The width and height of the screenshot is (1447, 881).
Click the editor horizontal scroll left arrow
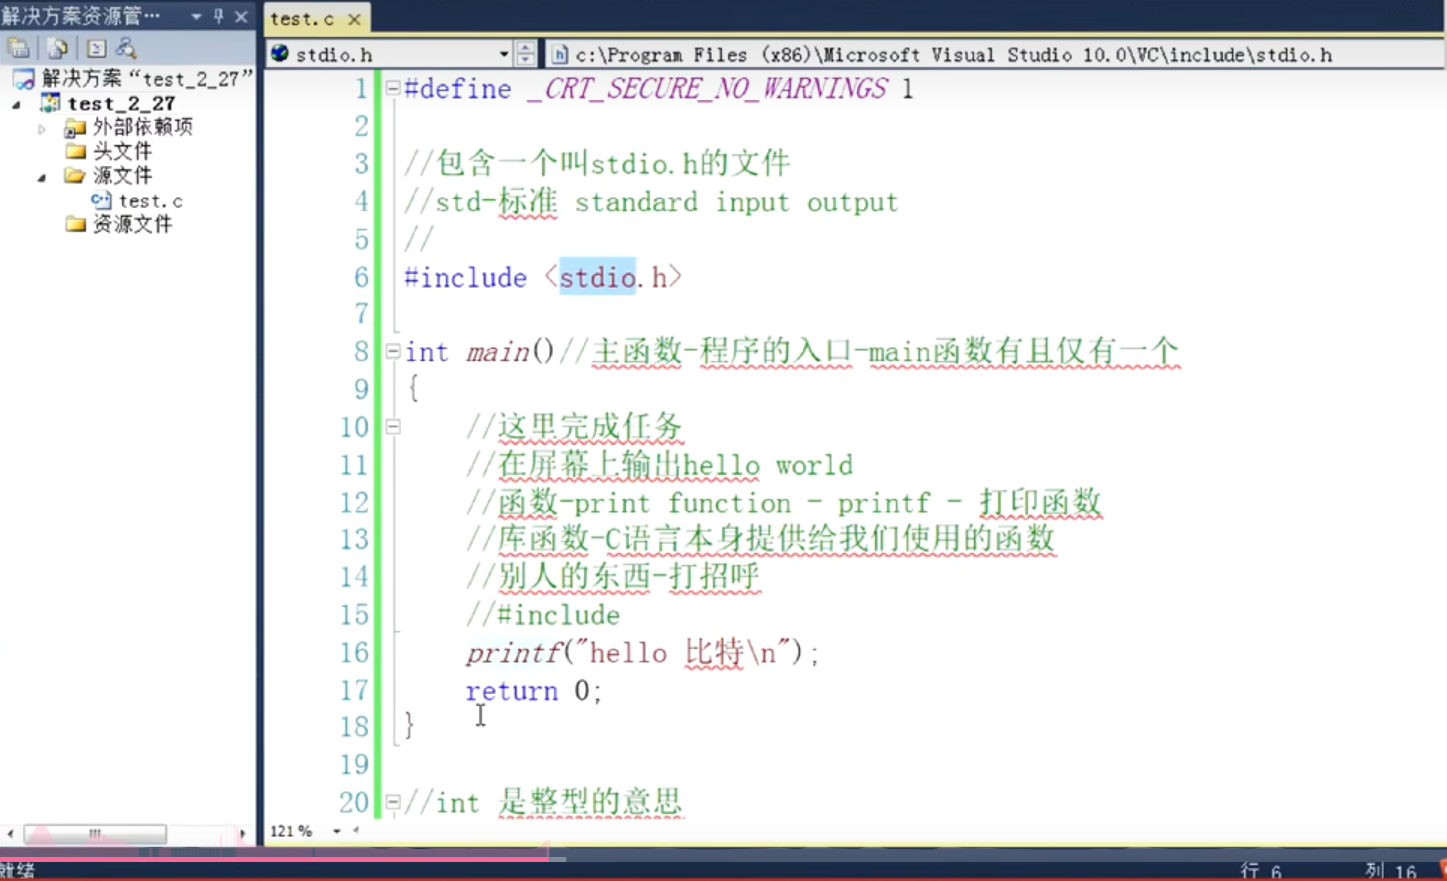tap(356, 830)
